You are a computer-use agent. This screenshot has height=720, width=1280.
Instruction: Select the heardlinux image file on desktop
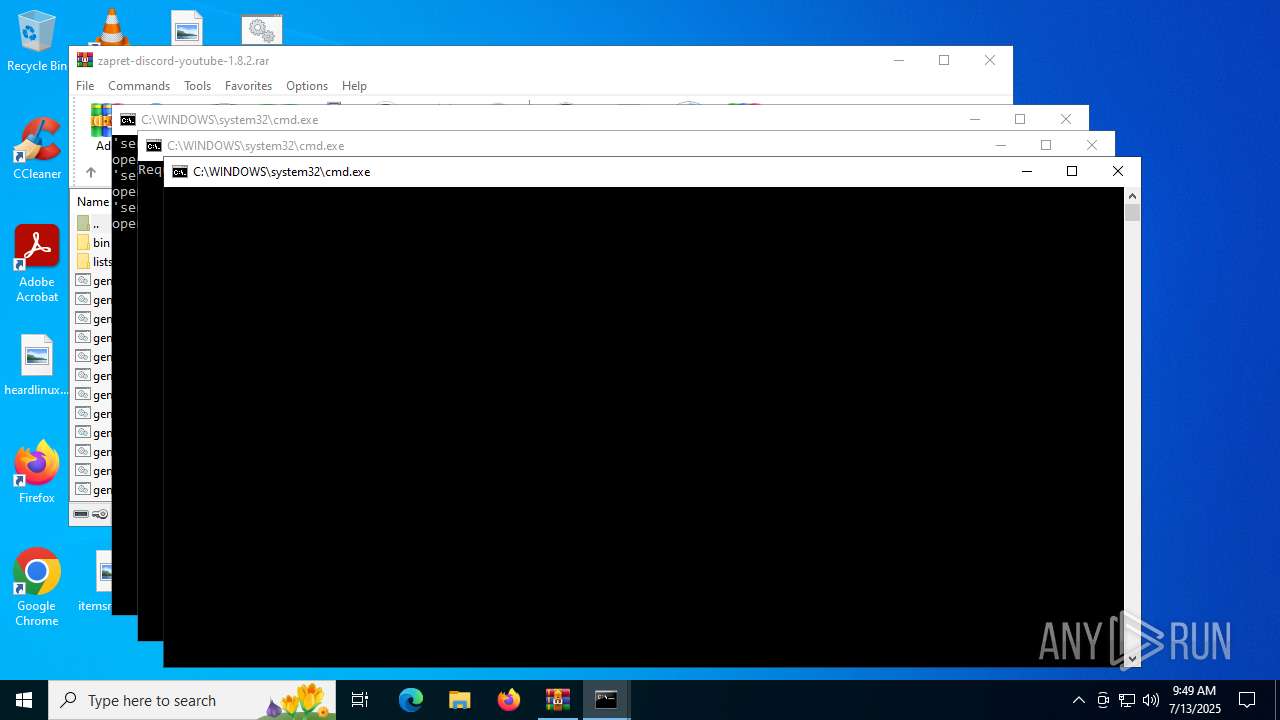tap(37, 366)
